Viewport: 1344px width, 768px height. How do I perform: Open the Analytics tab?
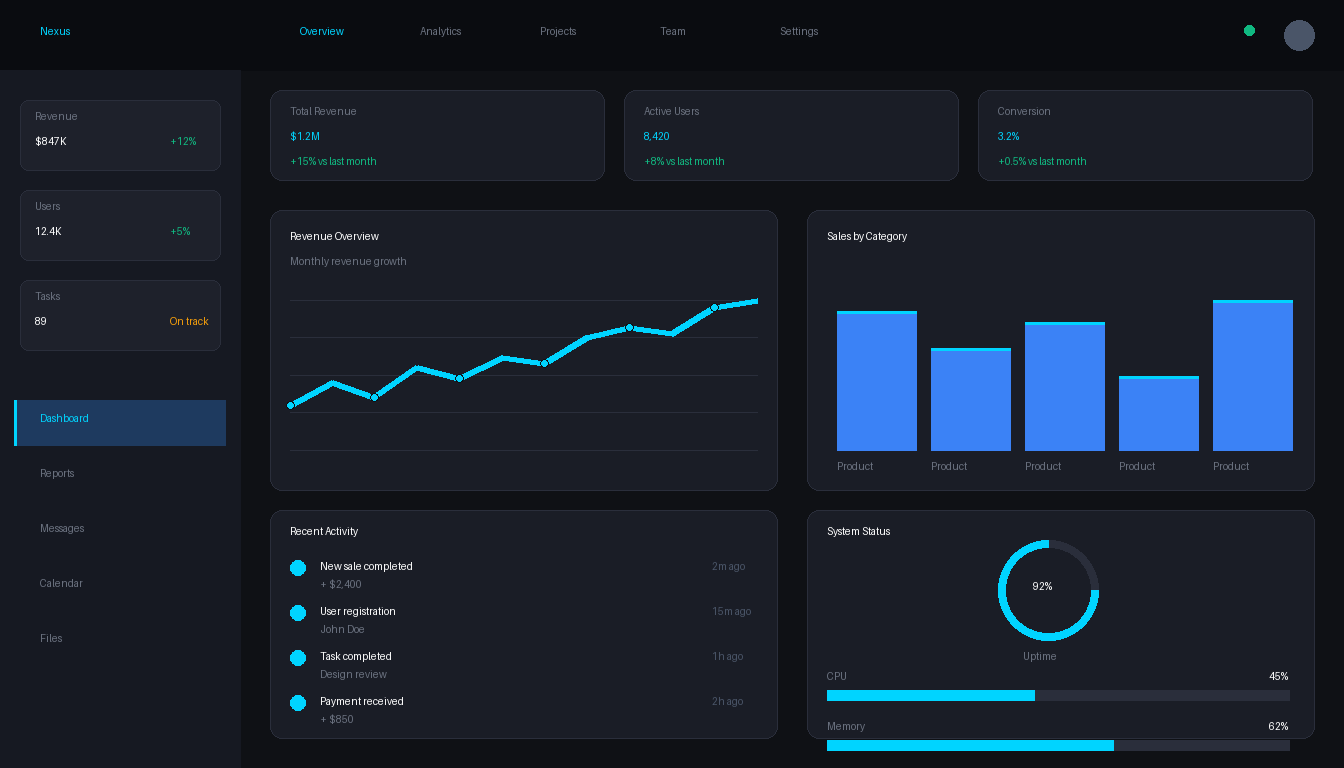click(x=440, y=31)
